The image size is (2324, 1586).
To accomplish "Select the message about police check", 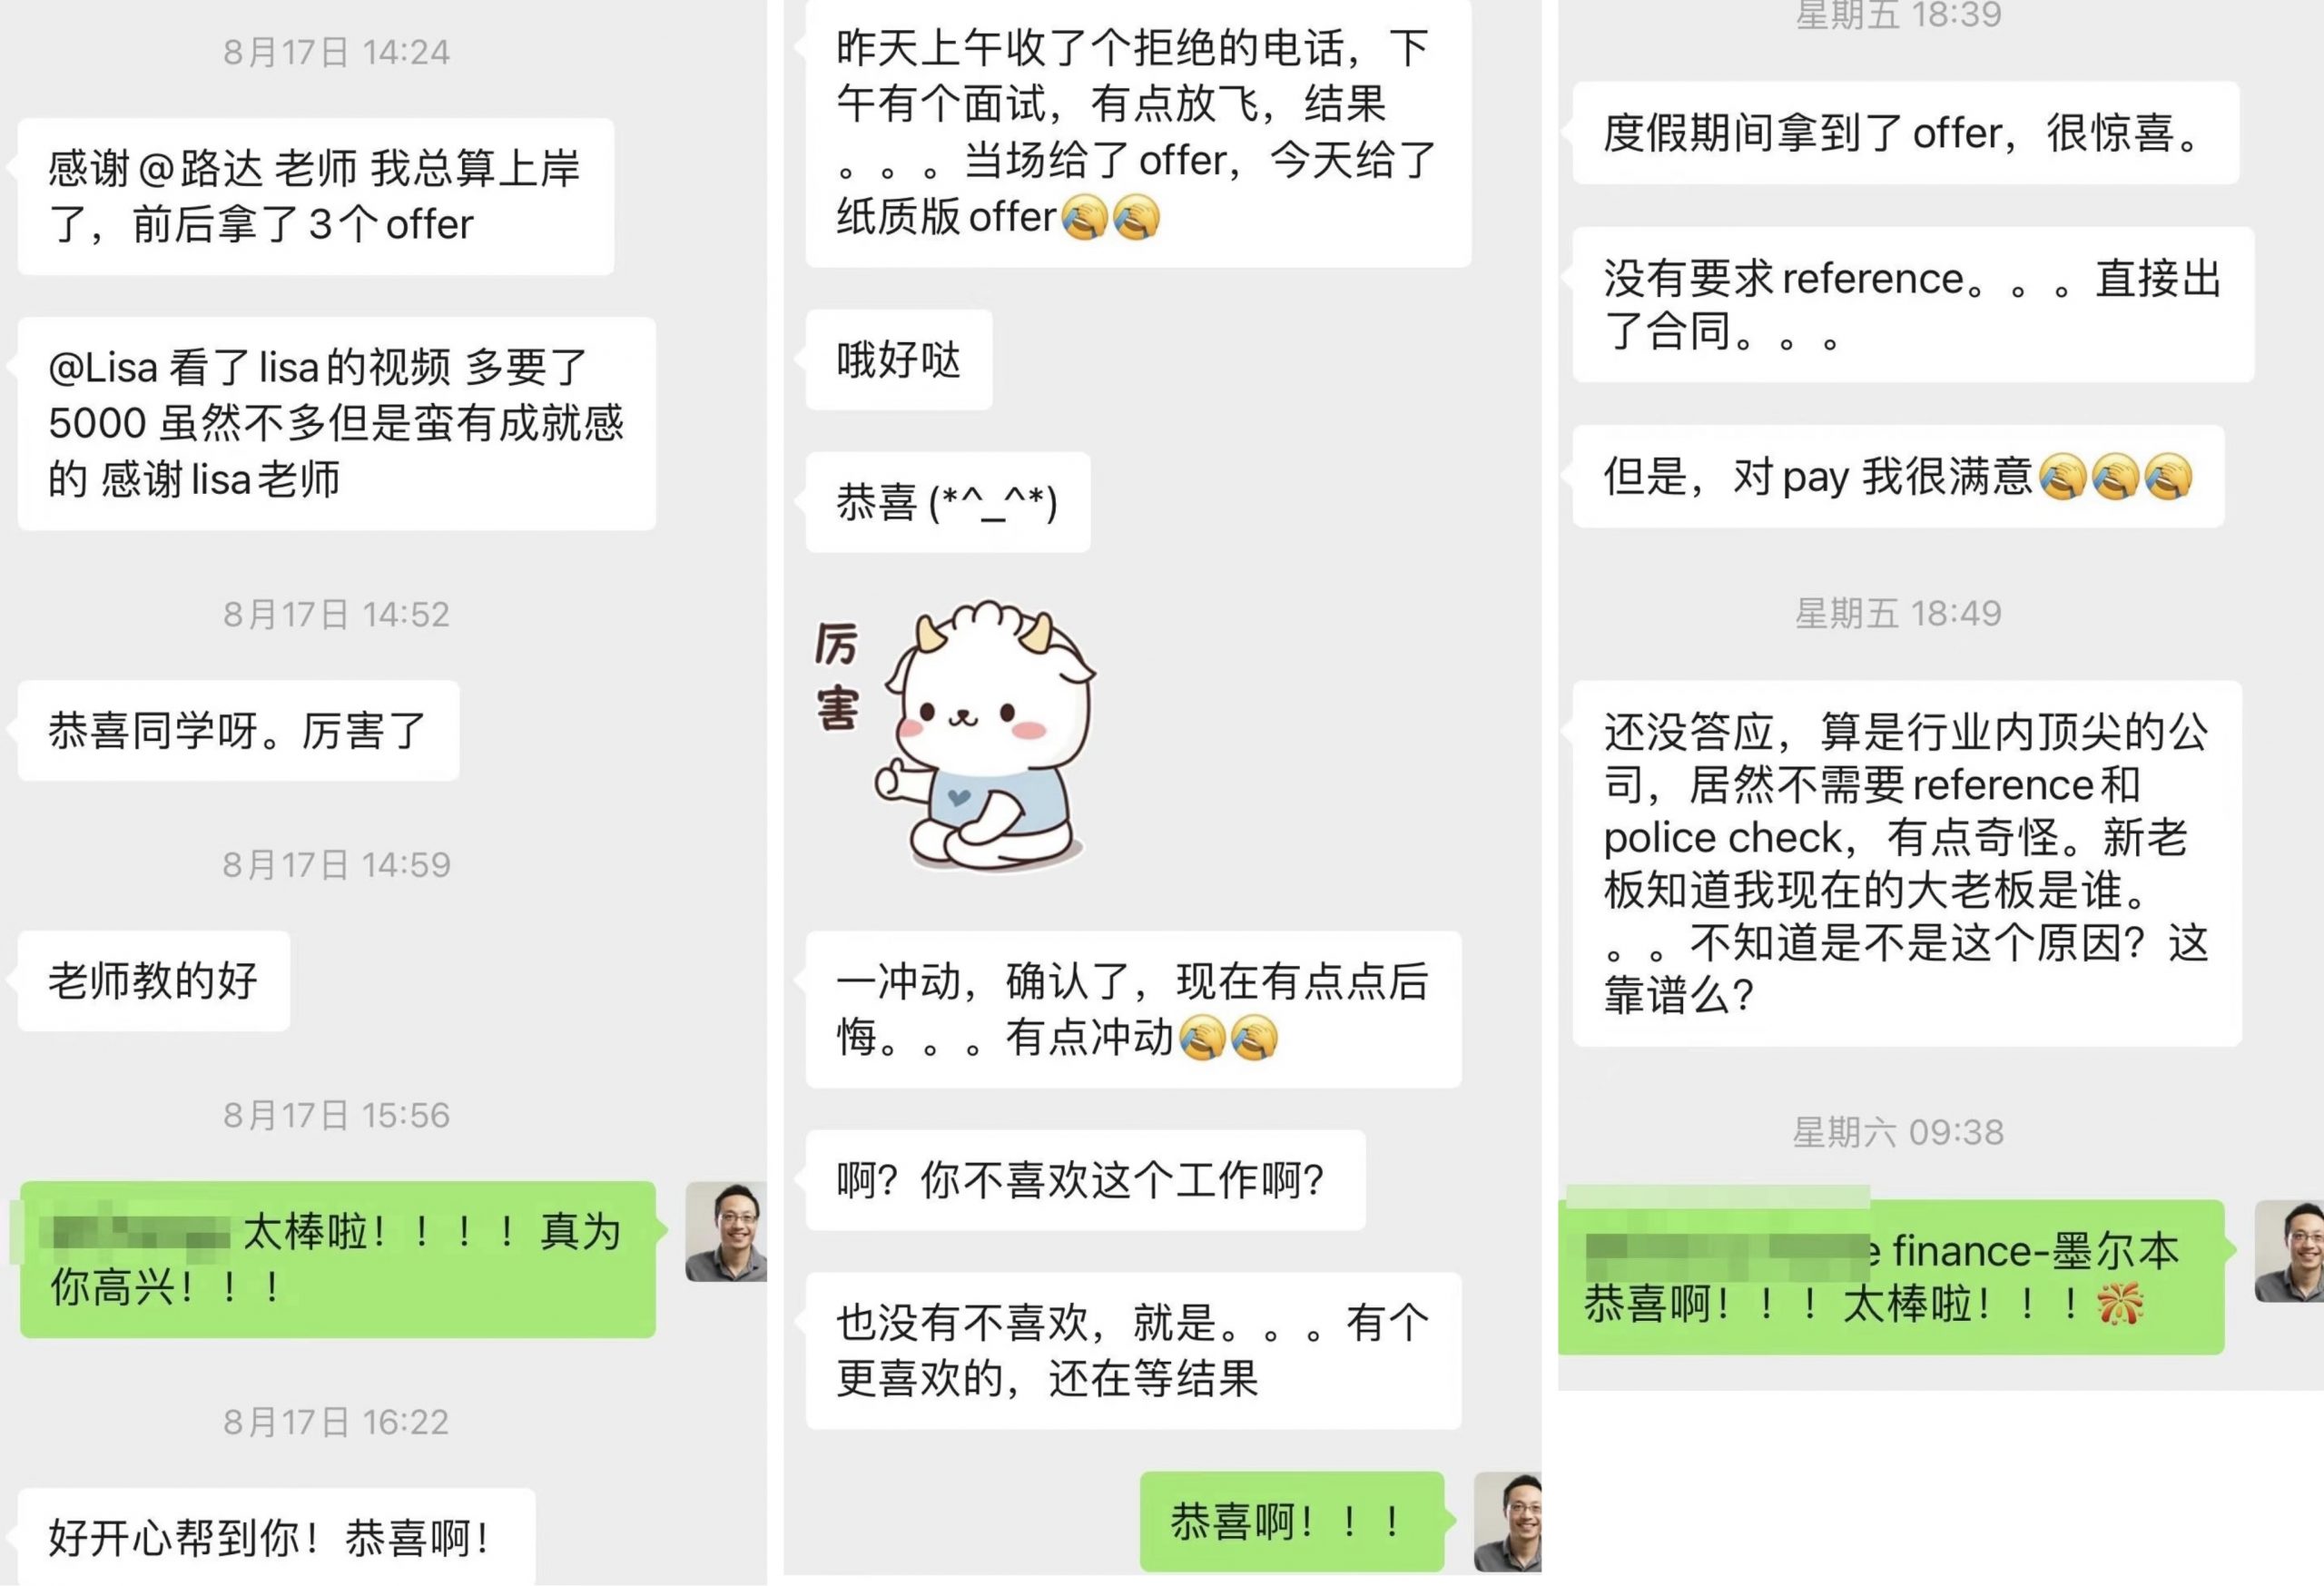I will [x=1907, y=863].
